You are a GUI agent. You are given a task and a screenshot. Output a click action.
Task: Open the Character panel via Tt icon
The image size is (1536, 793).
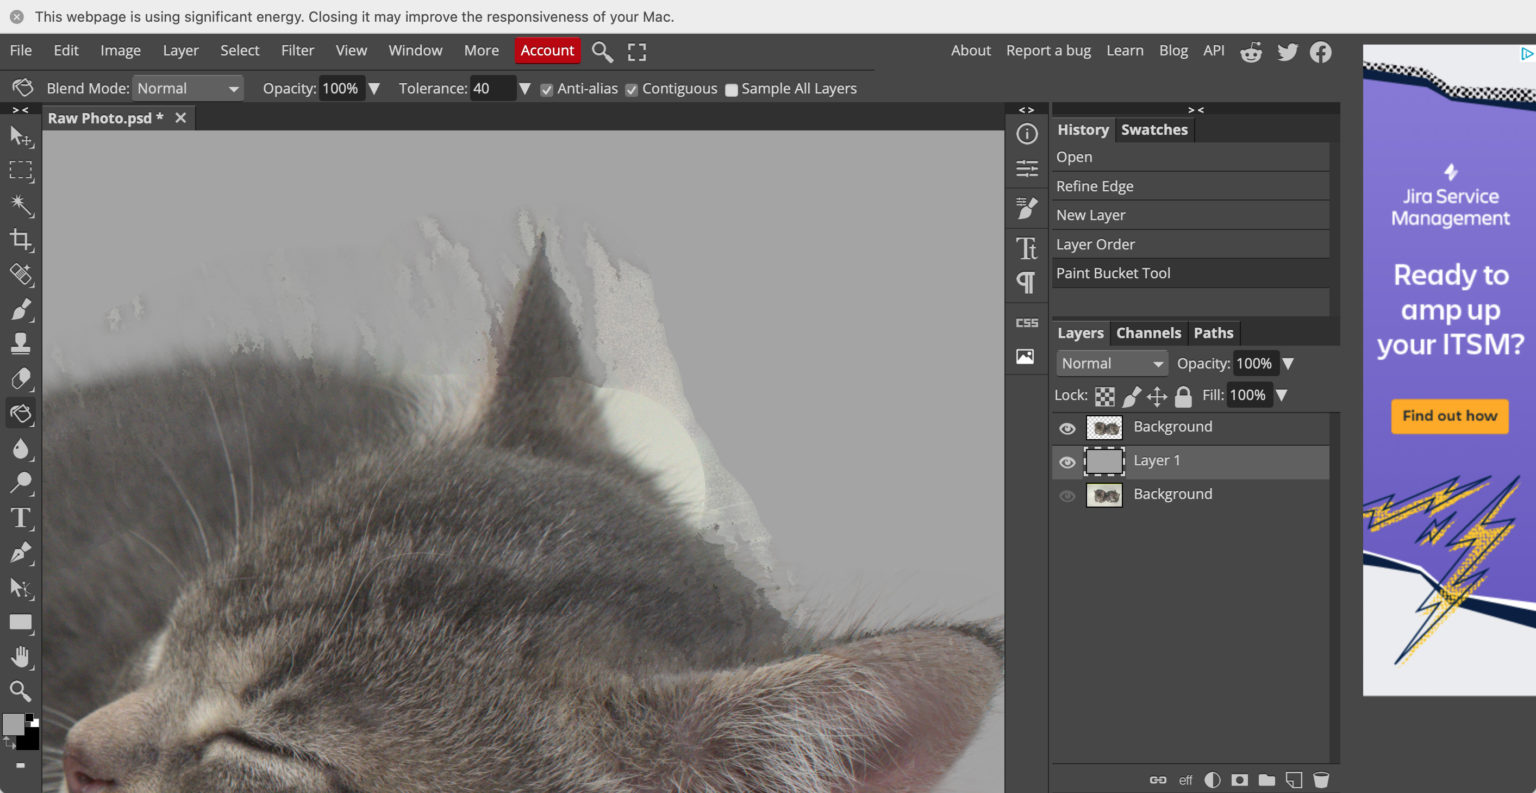(1026, 246)
